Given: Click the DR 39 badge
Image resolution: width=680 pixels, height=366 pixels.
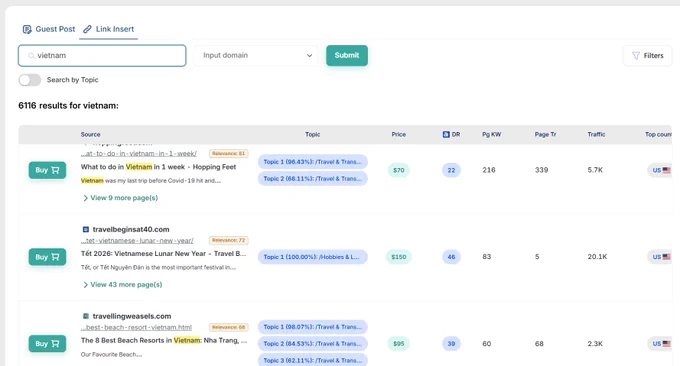Looking at the screenshot, I should click(x=451, y=343).
